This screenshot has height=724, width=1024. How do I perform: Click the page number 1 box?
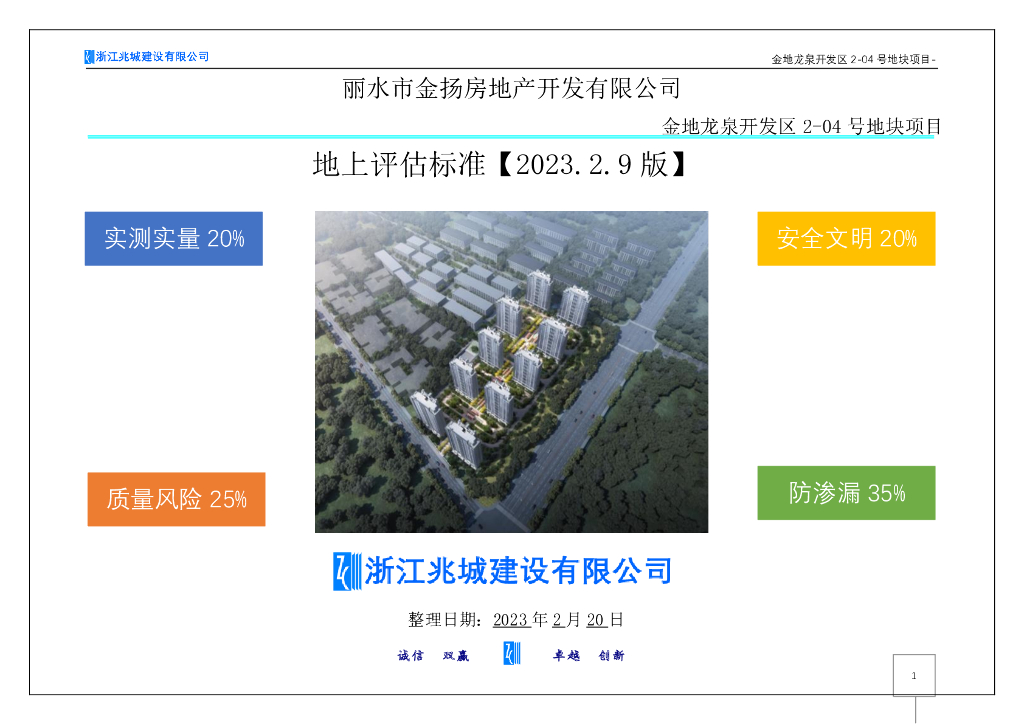pos(913,676)
